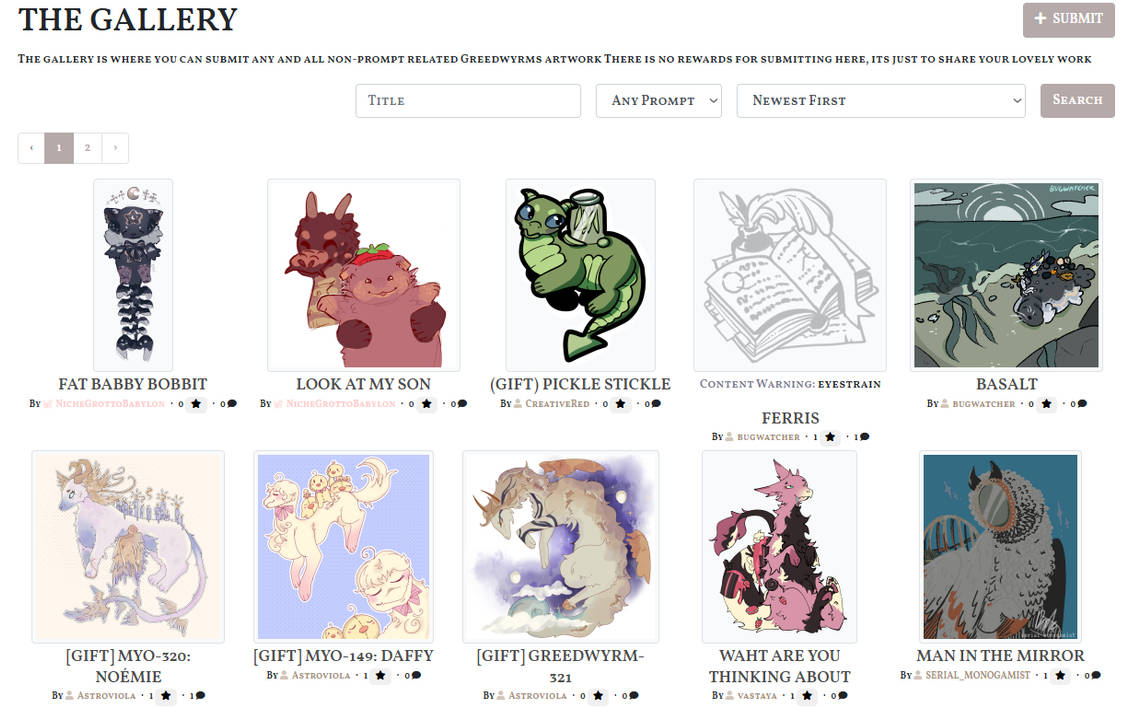This screenshot has height=708, width=1129.
Task: Click the previous page arrow
Action: [x=31, y=148]
